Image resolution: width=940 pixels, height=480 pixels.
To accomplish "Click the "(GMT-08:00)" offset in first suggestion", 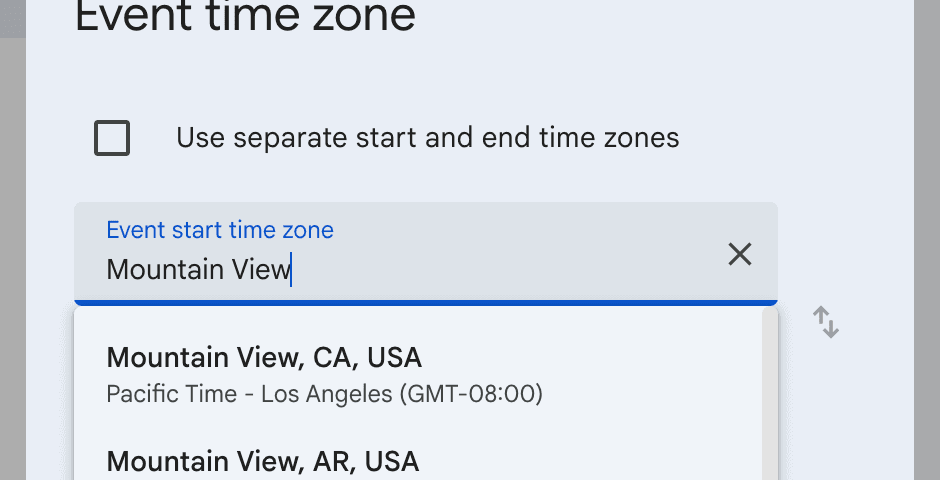I will (471, 394).
